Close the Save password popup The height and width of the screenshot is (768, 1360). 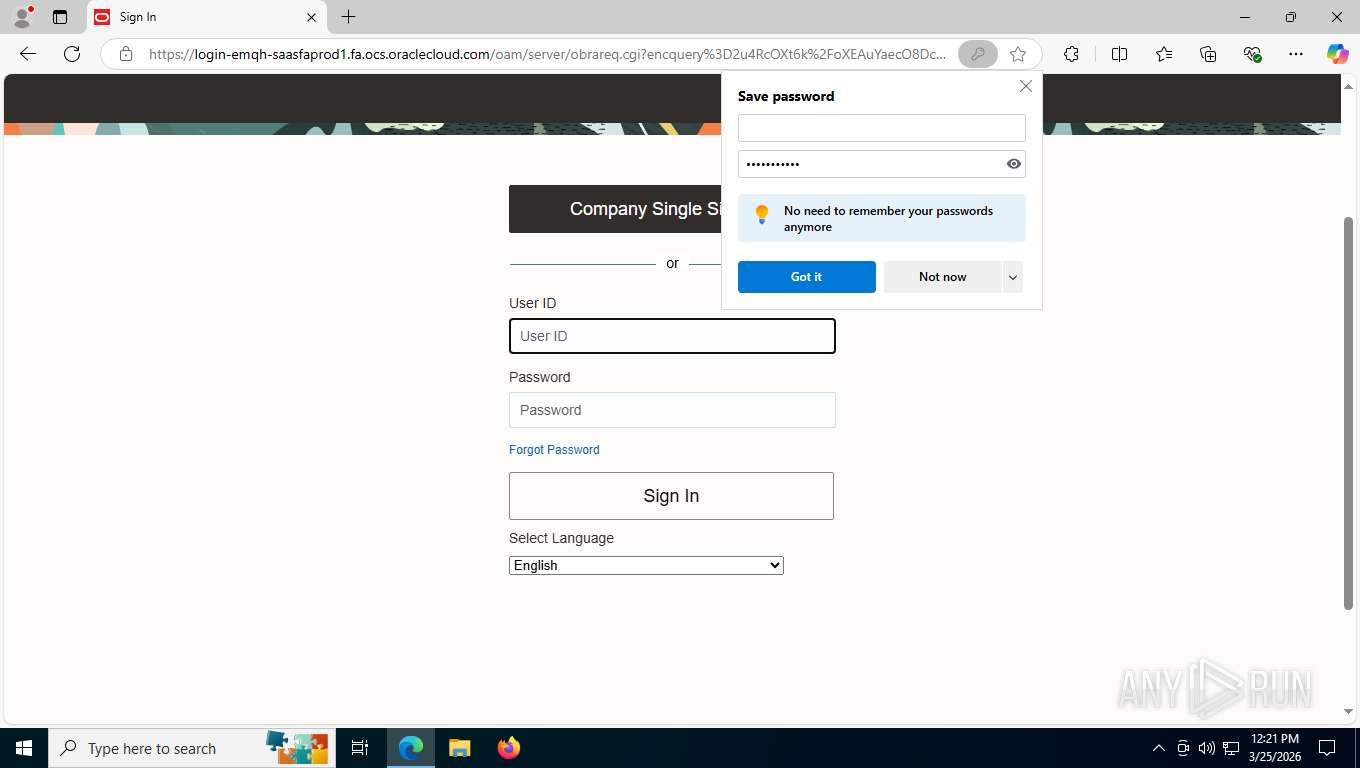coord(1025,86)
